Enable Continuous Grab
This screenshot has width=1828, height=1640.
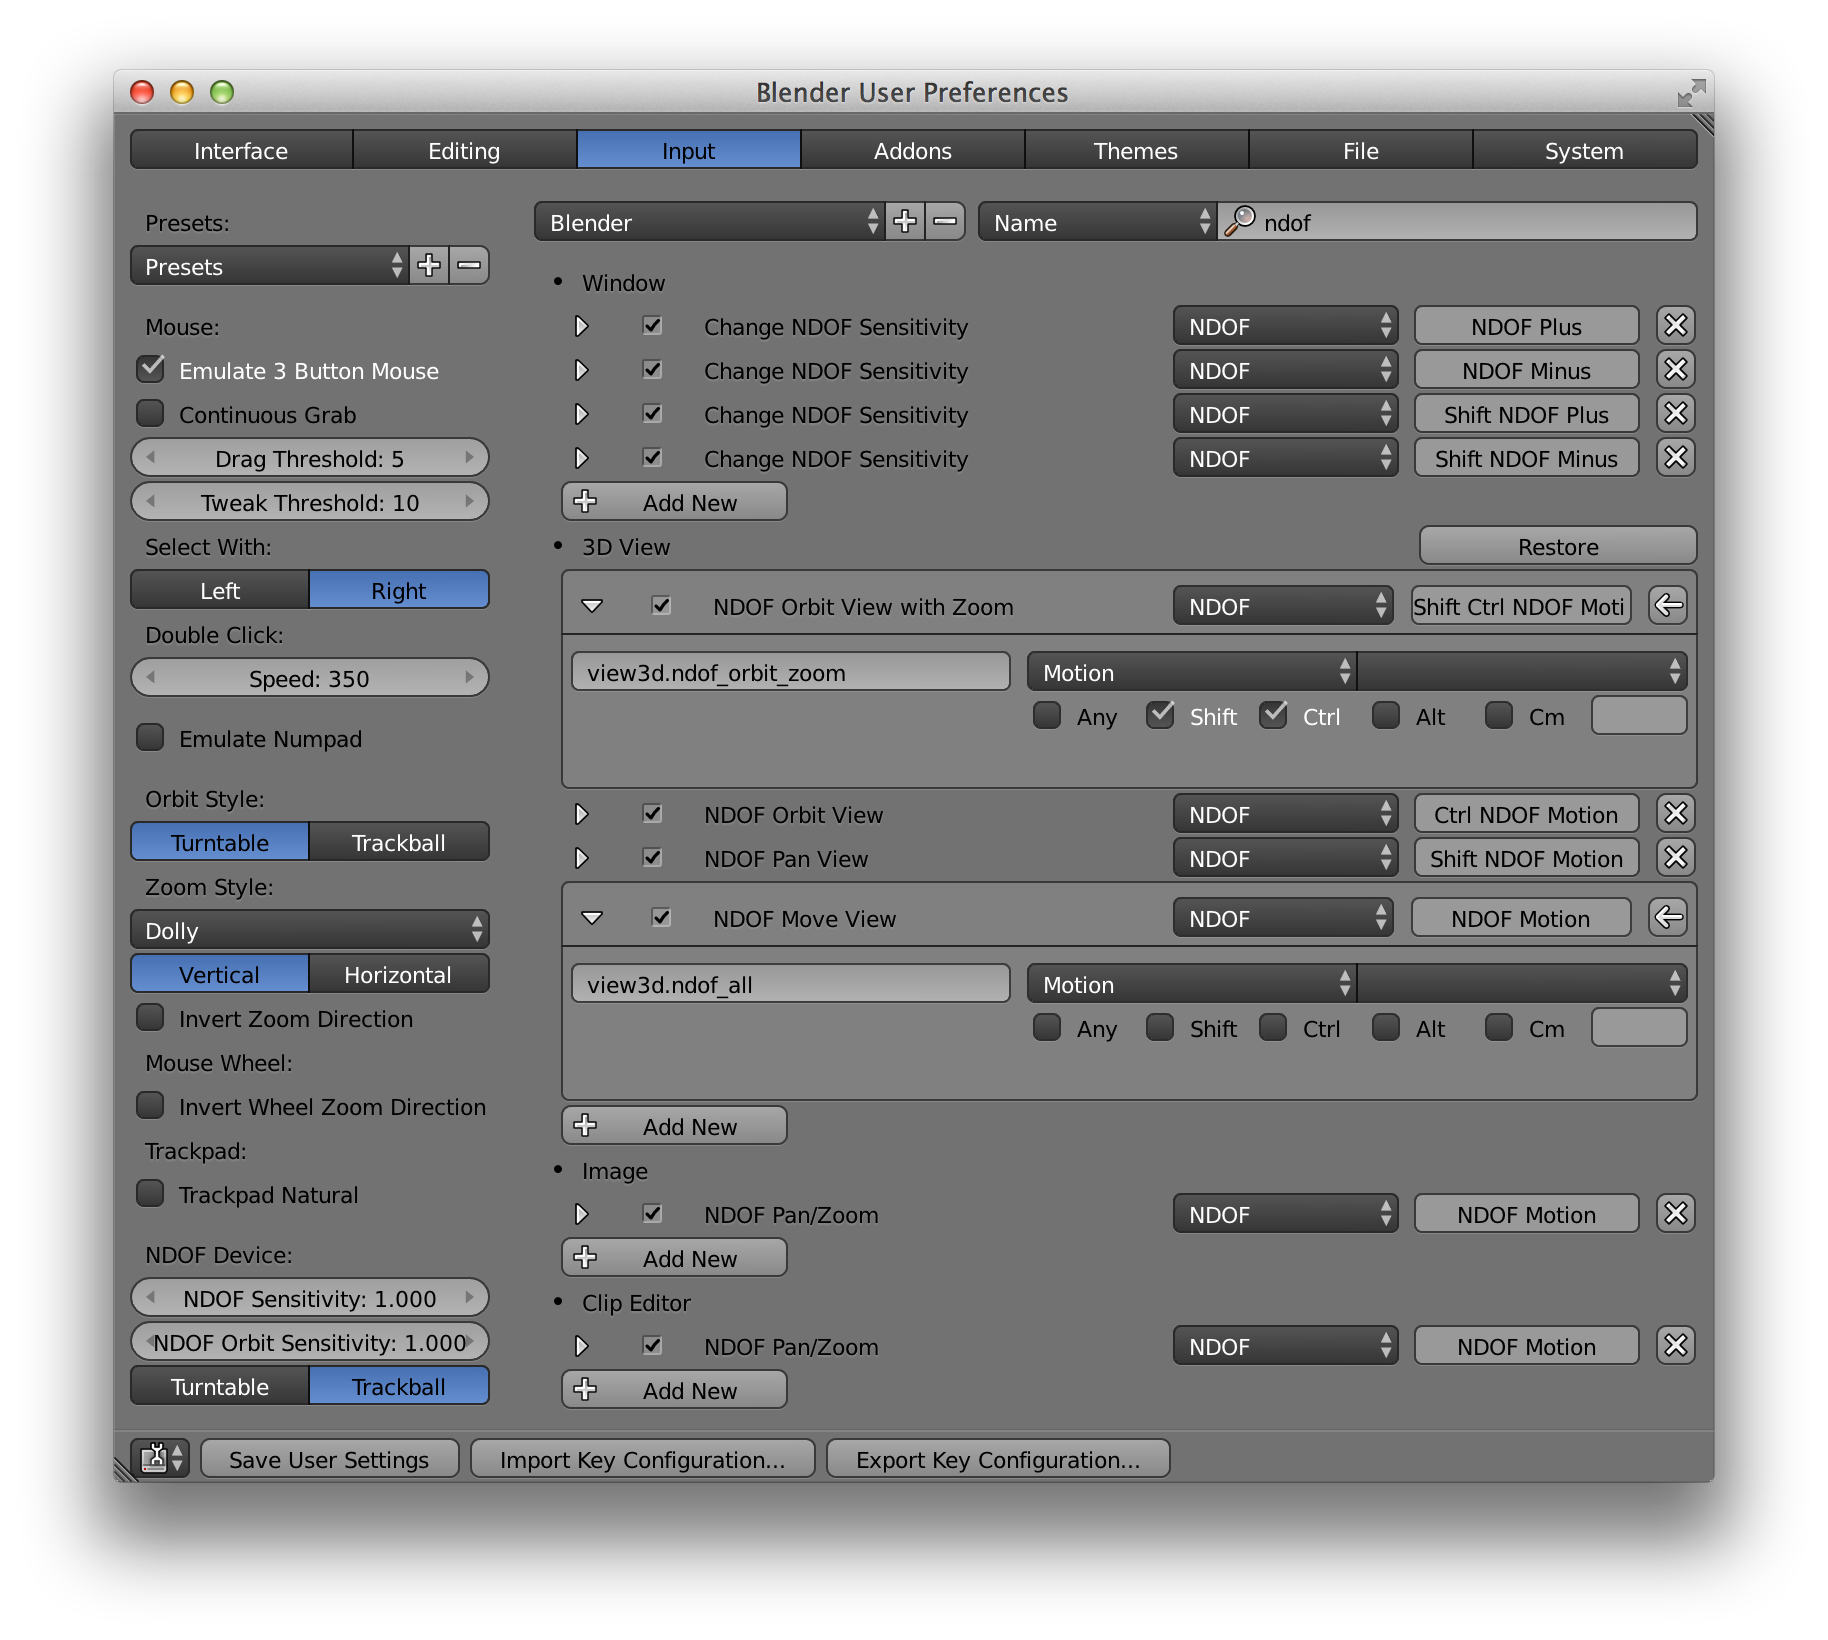[150, 413]
